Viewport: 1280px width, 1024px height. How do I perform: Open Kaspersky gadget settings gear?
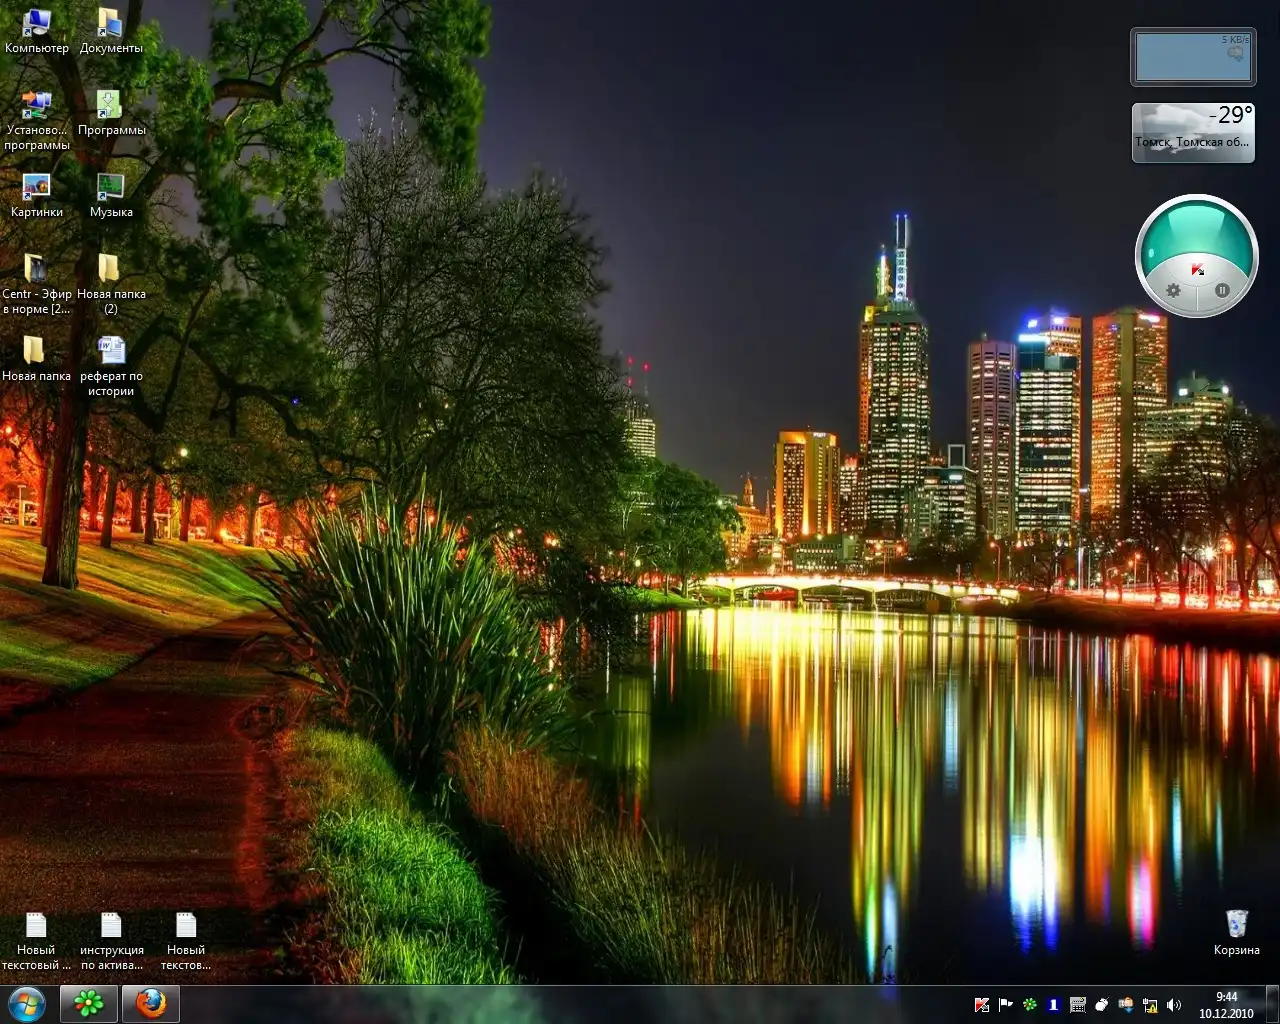(1173, 291)
